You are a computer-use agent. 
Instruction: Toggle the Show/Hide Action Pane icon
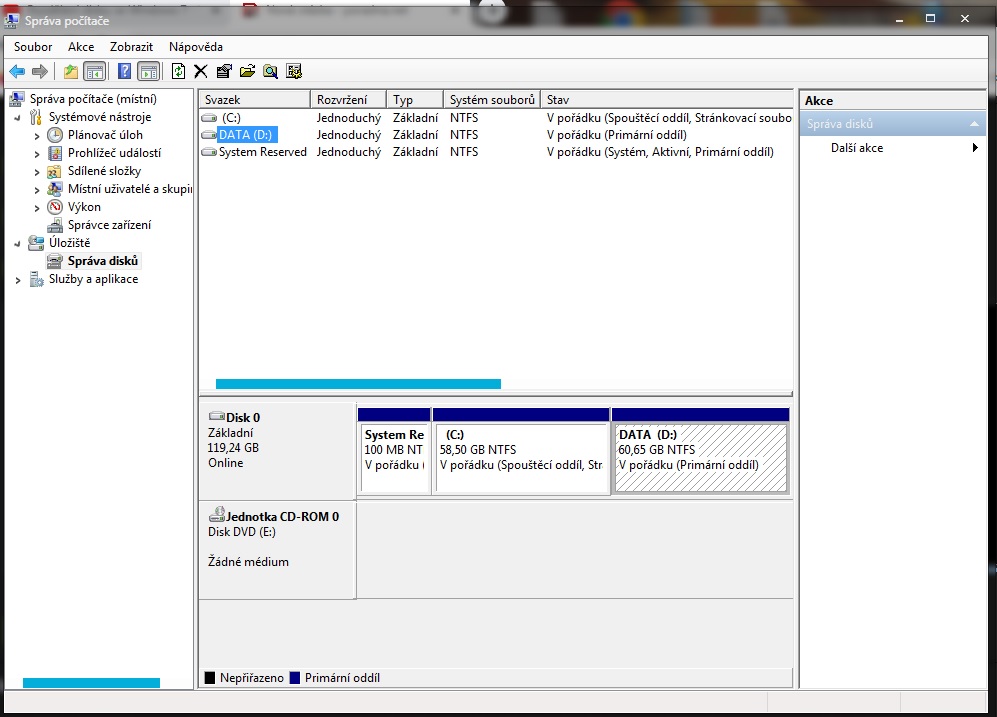tap(149, 71)
